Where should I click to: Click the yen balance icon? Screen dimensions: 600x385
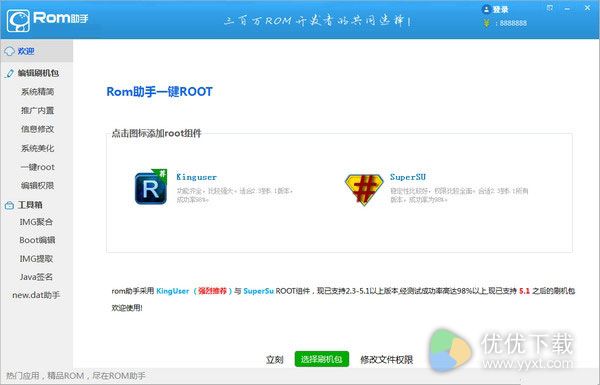pos(487,23)
